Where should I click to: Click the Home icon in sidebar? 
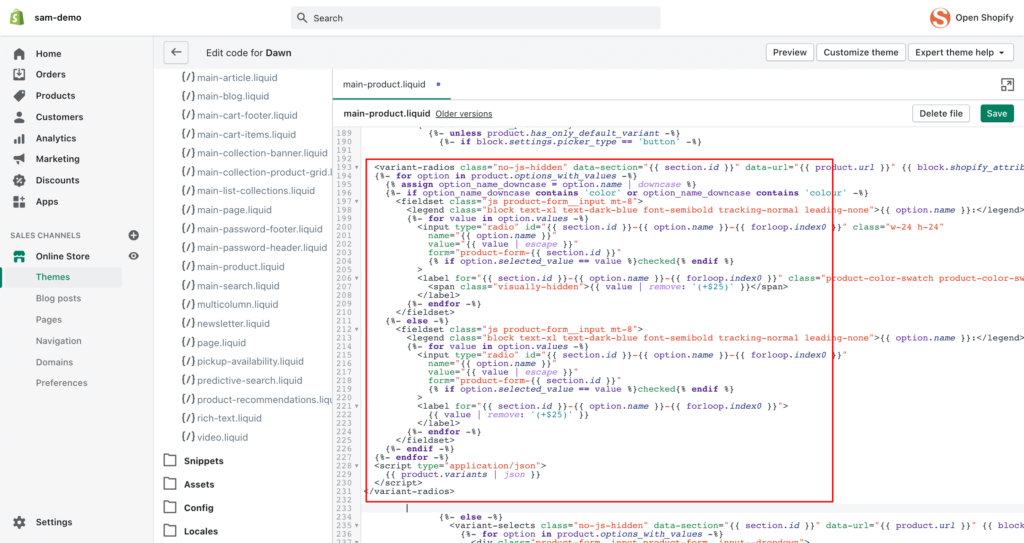coord(19,54)
